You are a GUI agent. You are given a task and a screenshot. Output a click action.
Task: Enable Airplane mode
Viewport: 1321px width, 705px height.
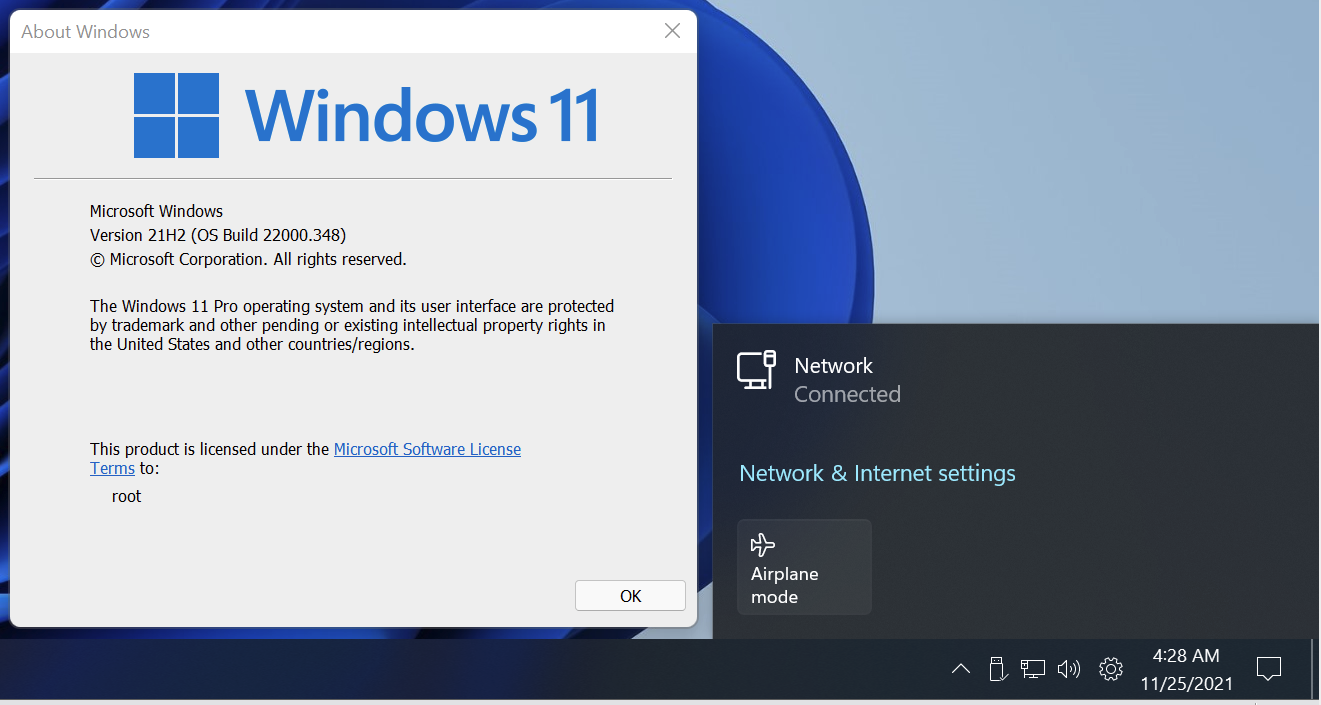tap(804, 566)
